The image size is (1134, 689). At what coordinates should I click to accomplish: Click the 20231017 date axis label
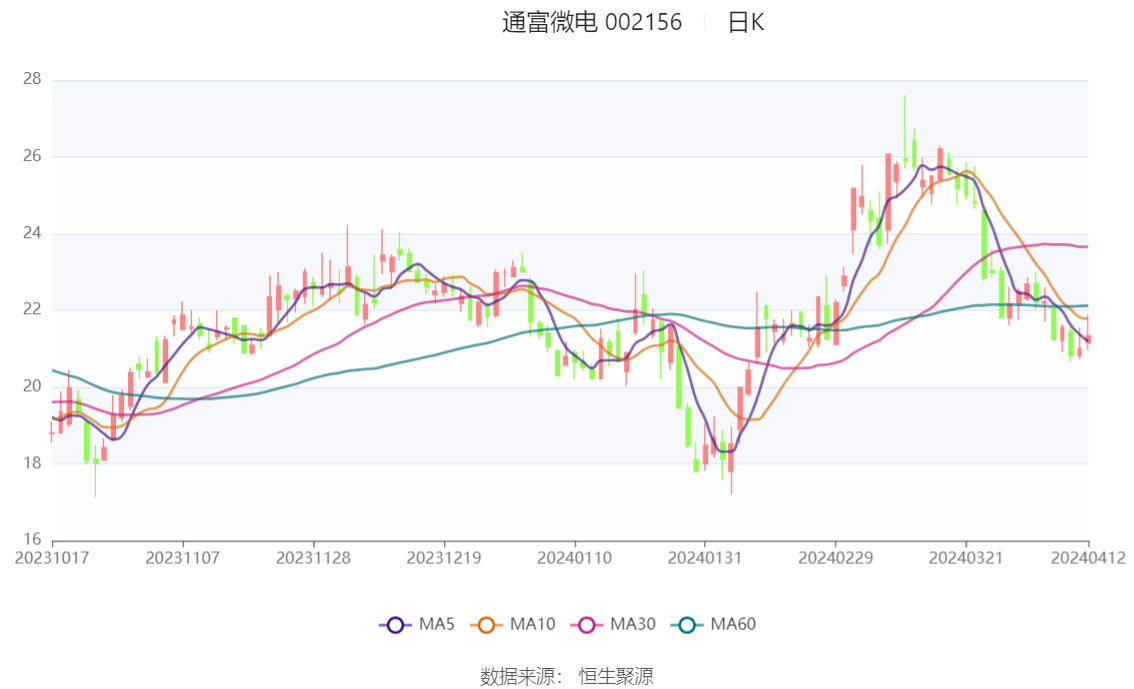(52, 557)
